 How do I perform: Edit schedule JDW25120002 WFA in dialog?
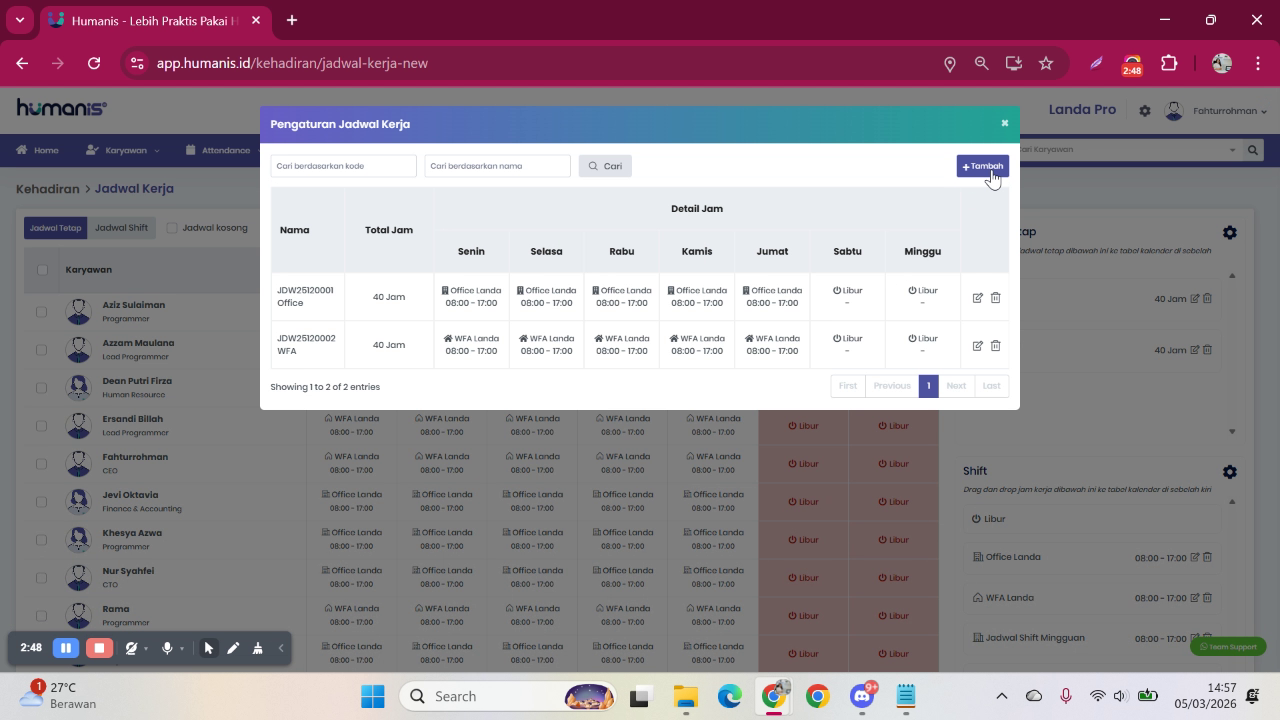tap(978, 346)
